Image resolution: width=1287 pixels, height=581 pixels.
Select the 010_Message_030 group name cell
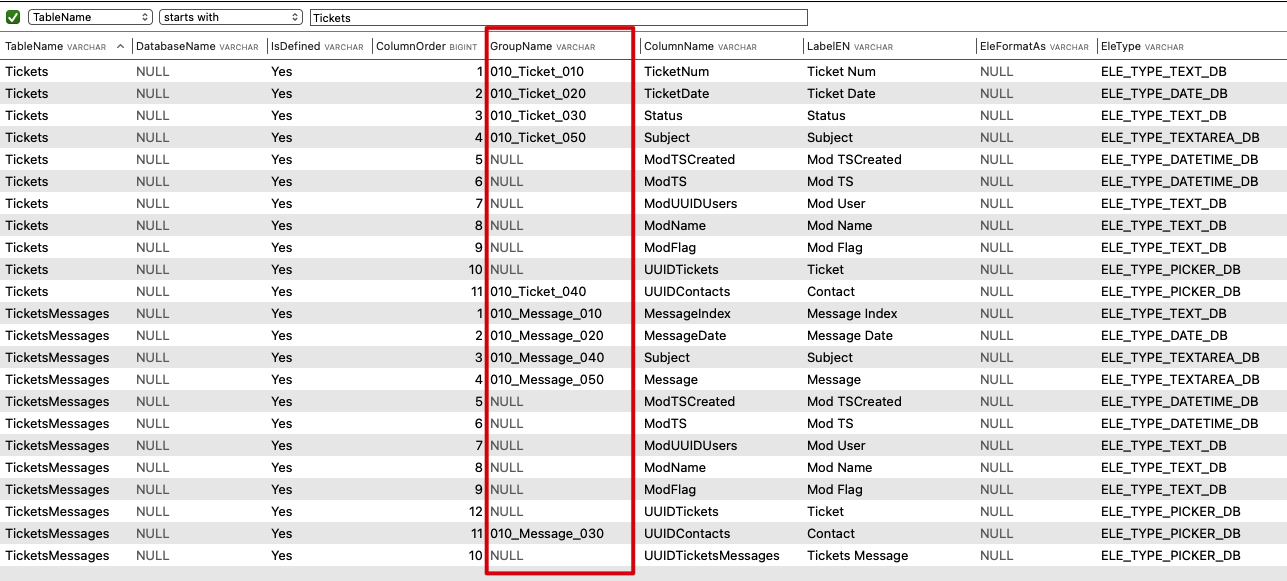pos(547,534)
